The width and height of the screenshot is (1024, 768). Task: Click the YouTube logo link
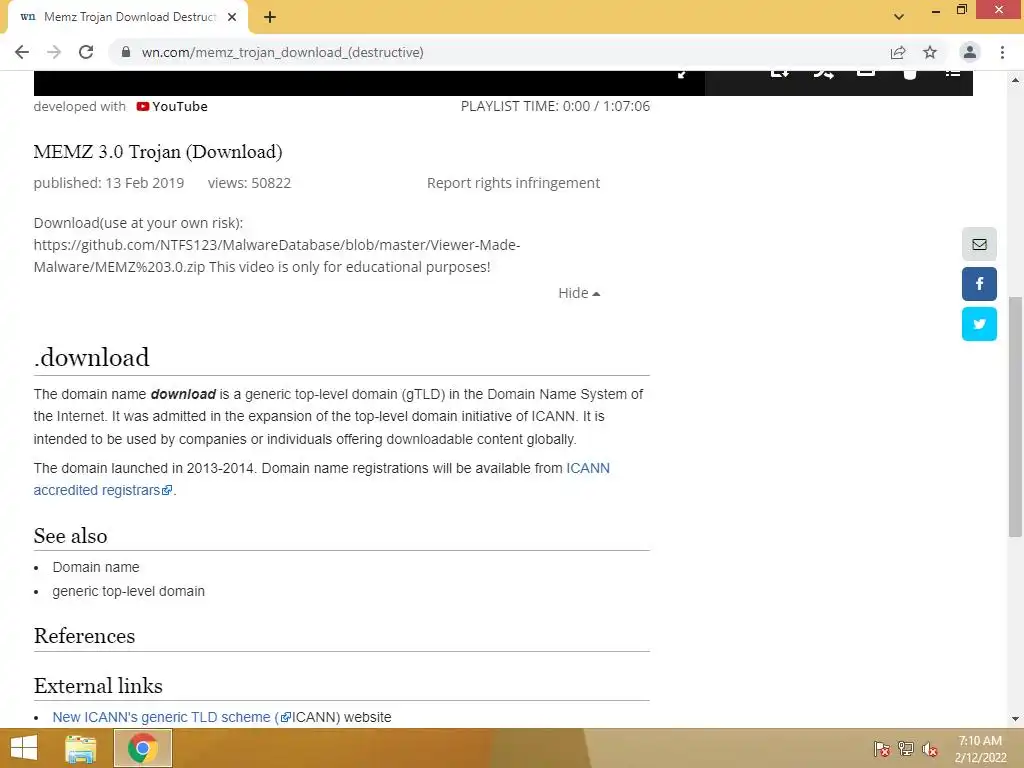[172, 106]
